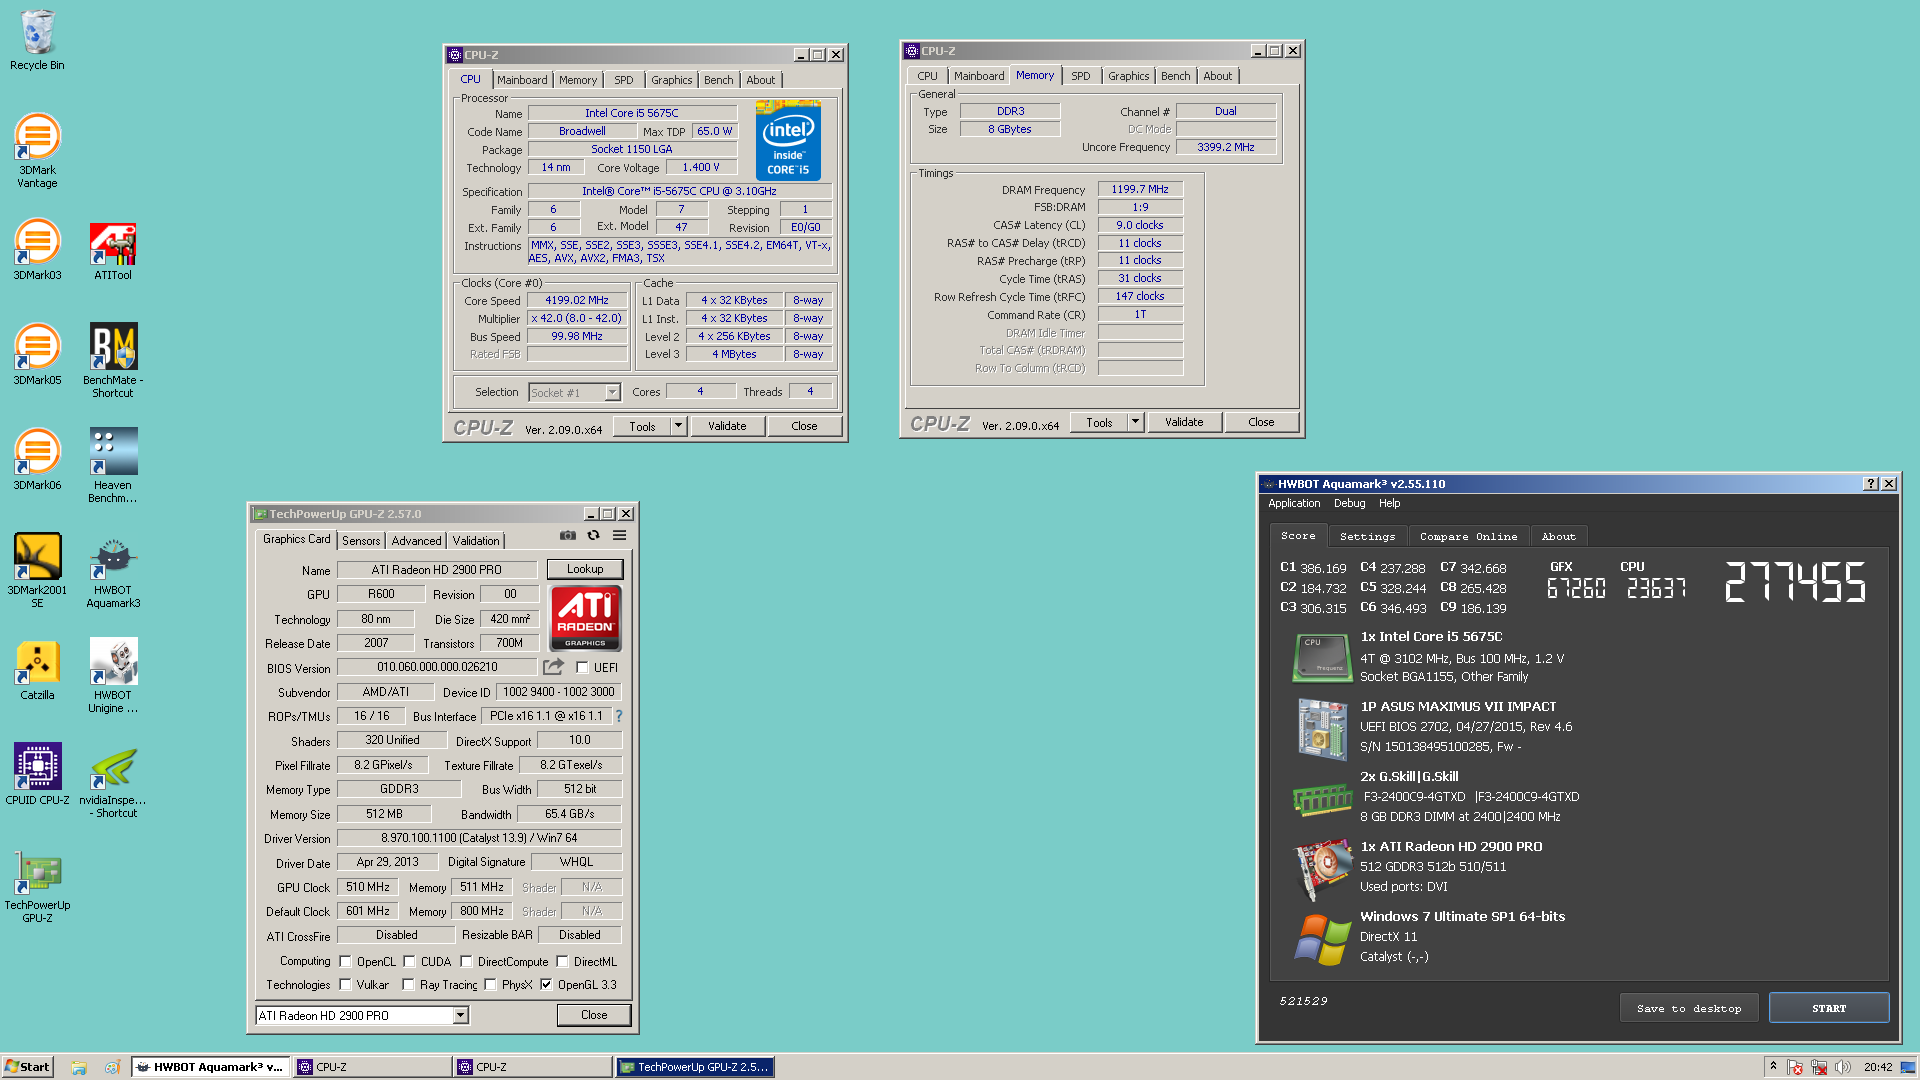Image resolution: width=1920 pixels, height=1080 pixels.
Task: Click the GPU Name field in GPU-Z
Action: tap(437, 570)
